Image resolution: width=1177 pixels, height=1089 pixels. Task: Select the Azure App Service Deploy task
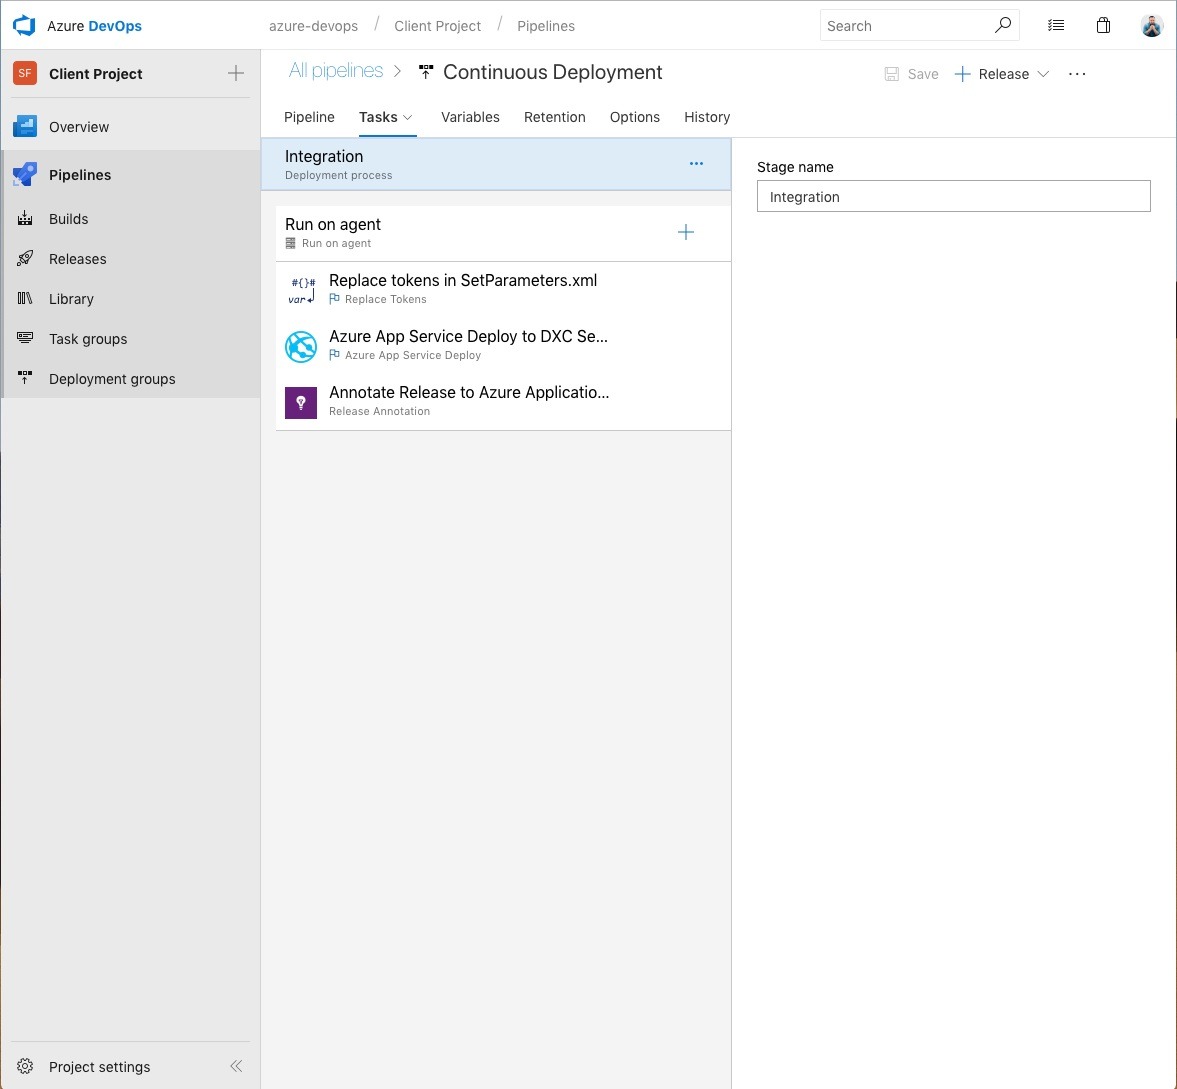tap(468, 346)
